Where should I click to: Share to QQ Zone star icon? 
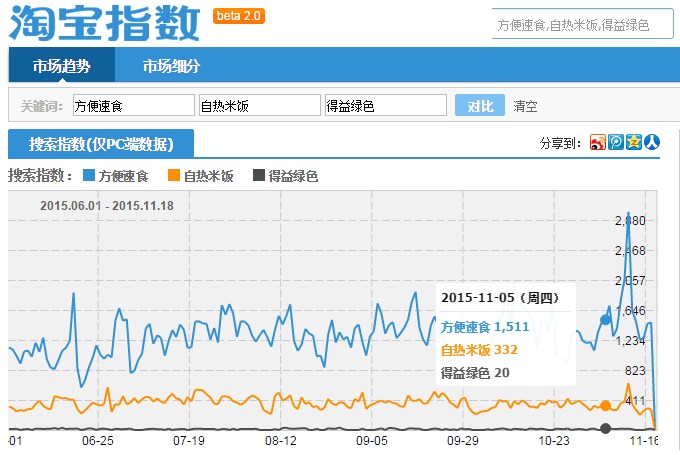(633, 143)
